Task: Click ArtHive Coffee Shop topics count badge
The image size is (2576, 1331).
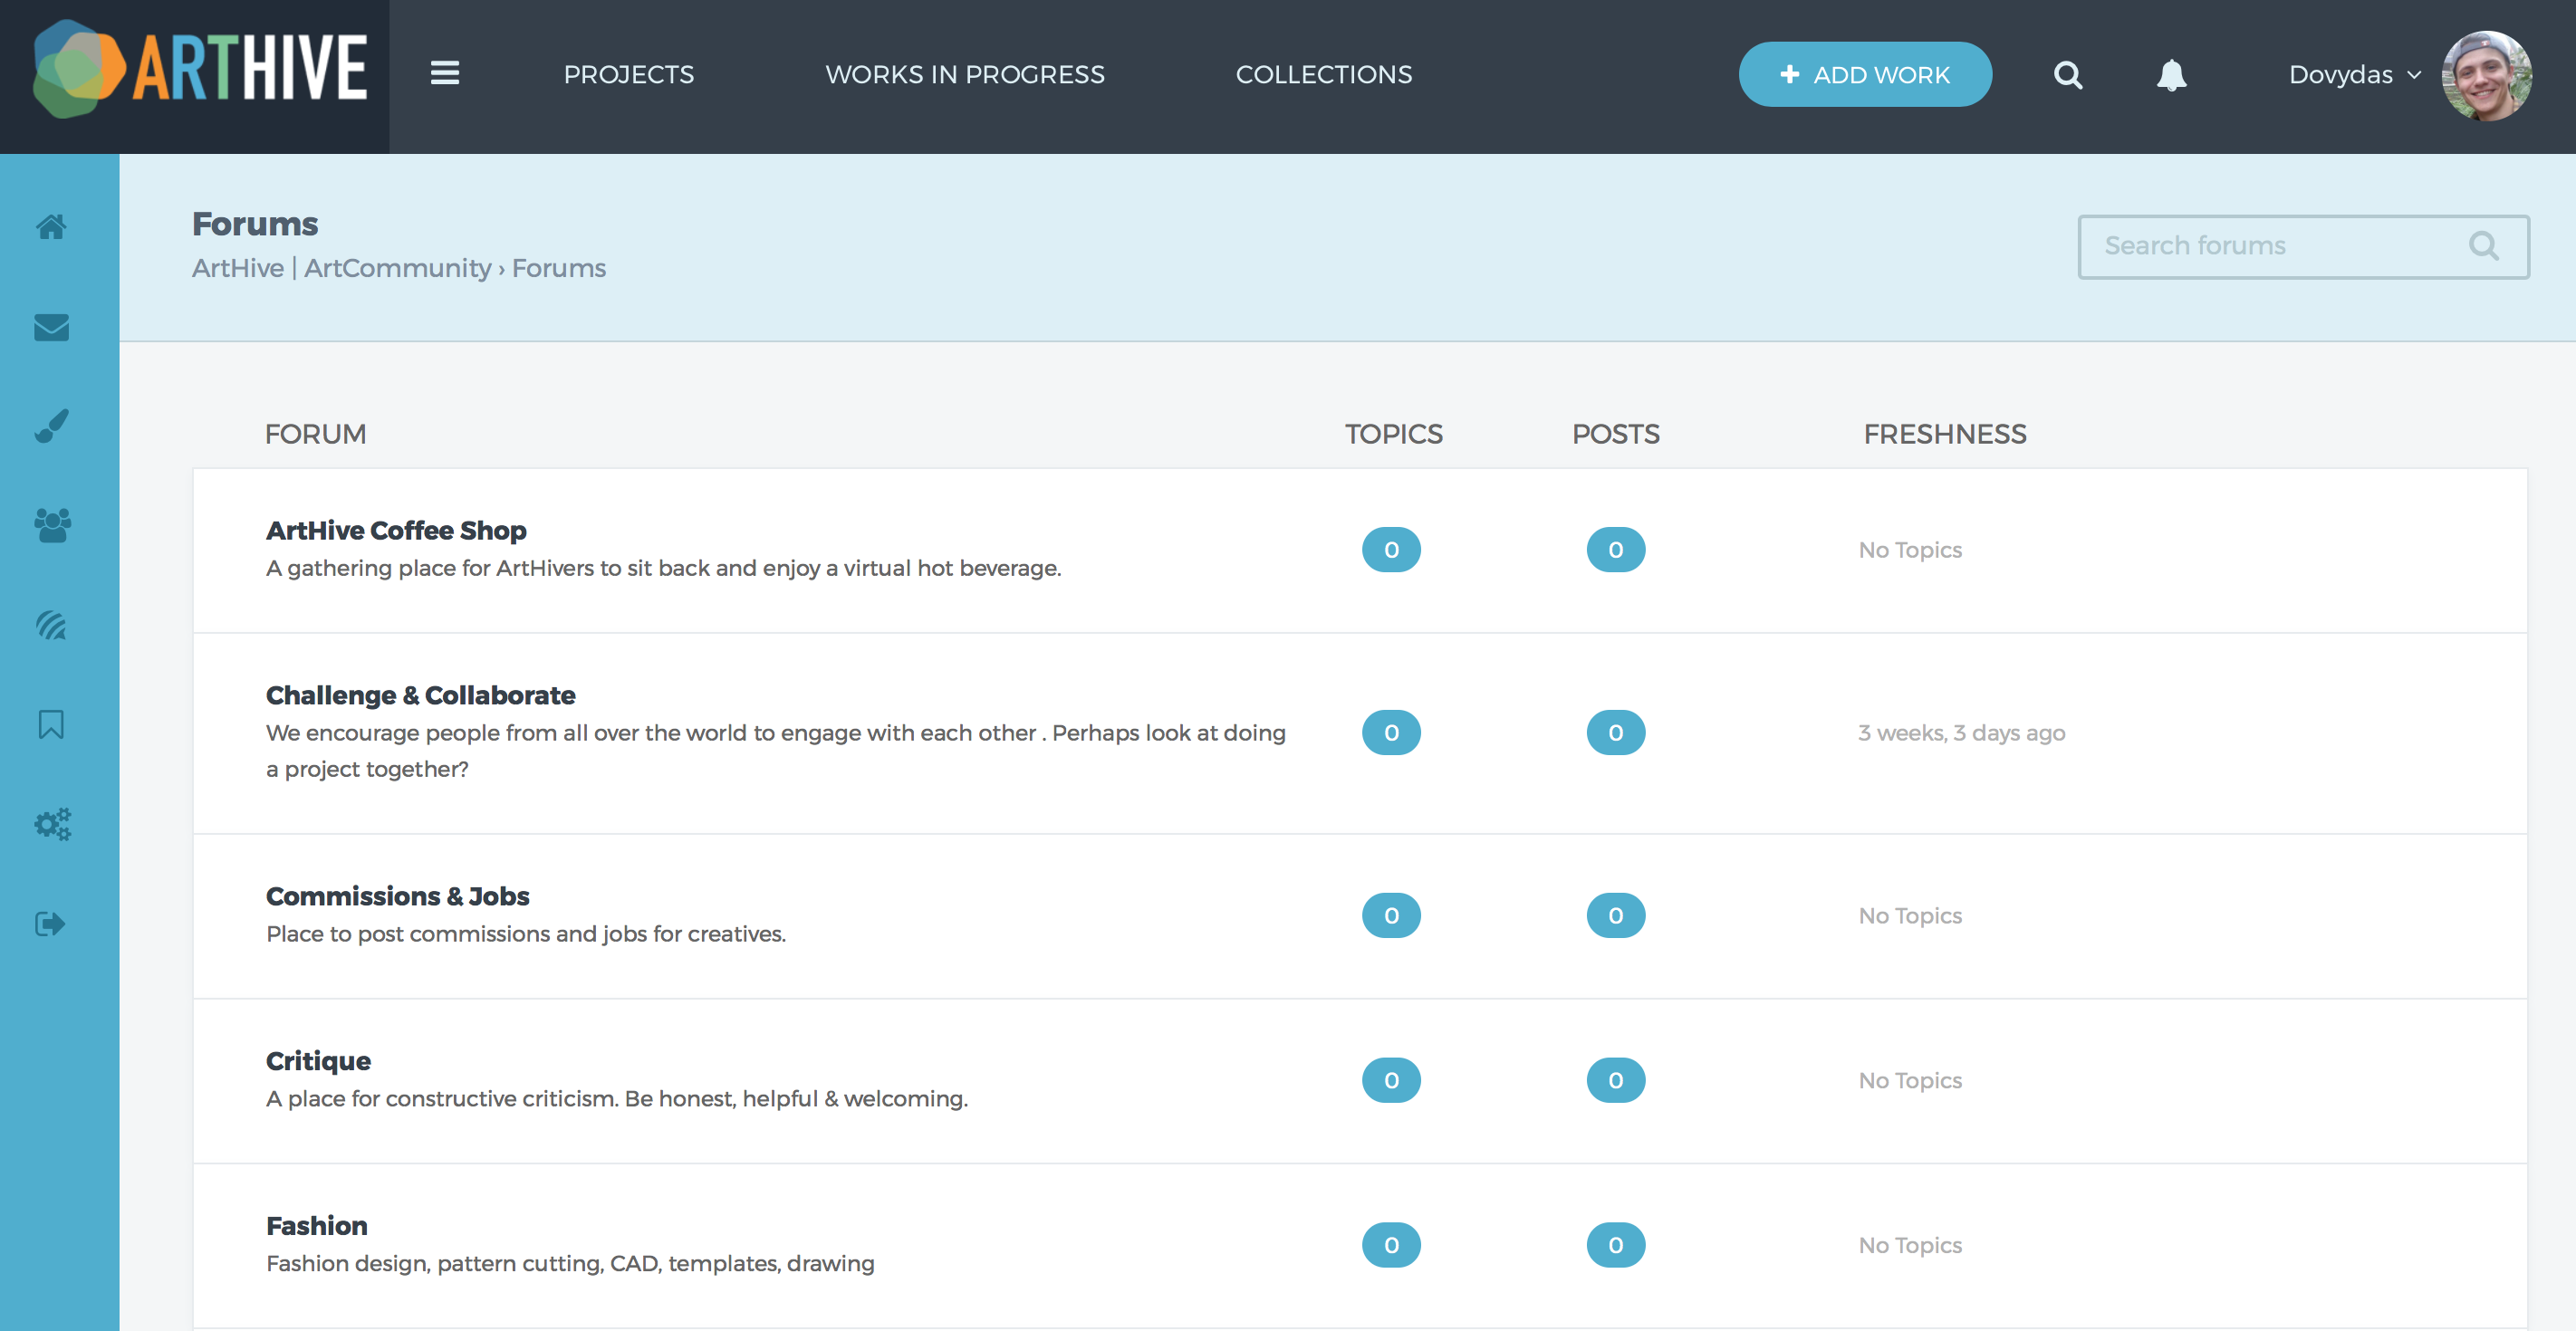Action: 1391,550
